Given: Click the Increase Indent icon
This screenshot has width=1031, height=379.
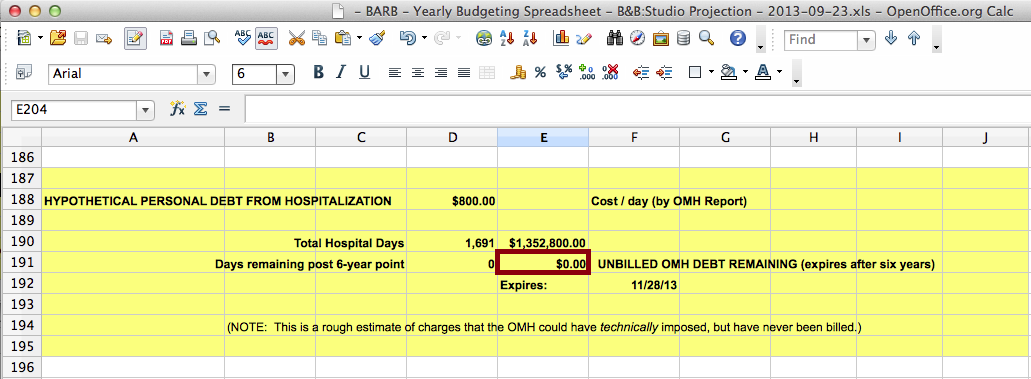Looking at the screenshot, I should 664,72.
